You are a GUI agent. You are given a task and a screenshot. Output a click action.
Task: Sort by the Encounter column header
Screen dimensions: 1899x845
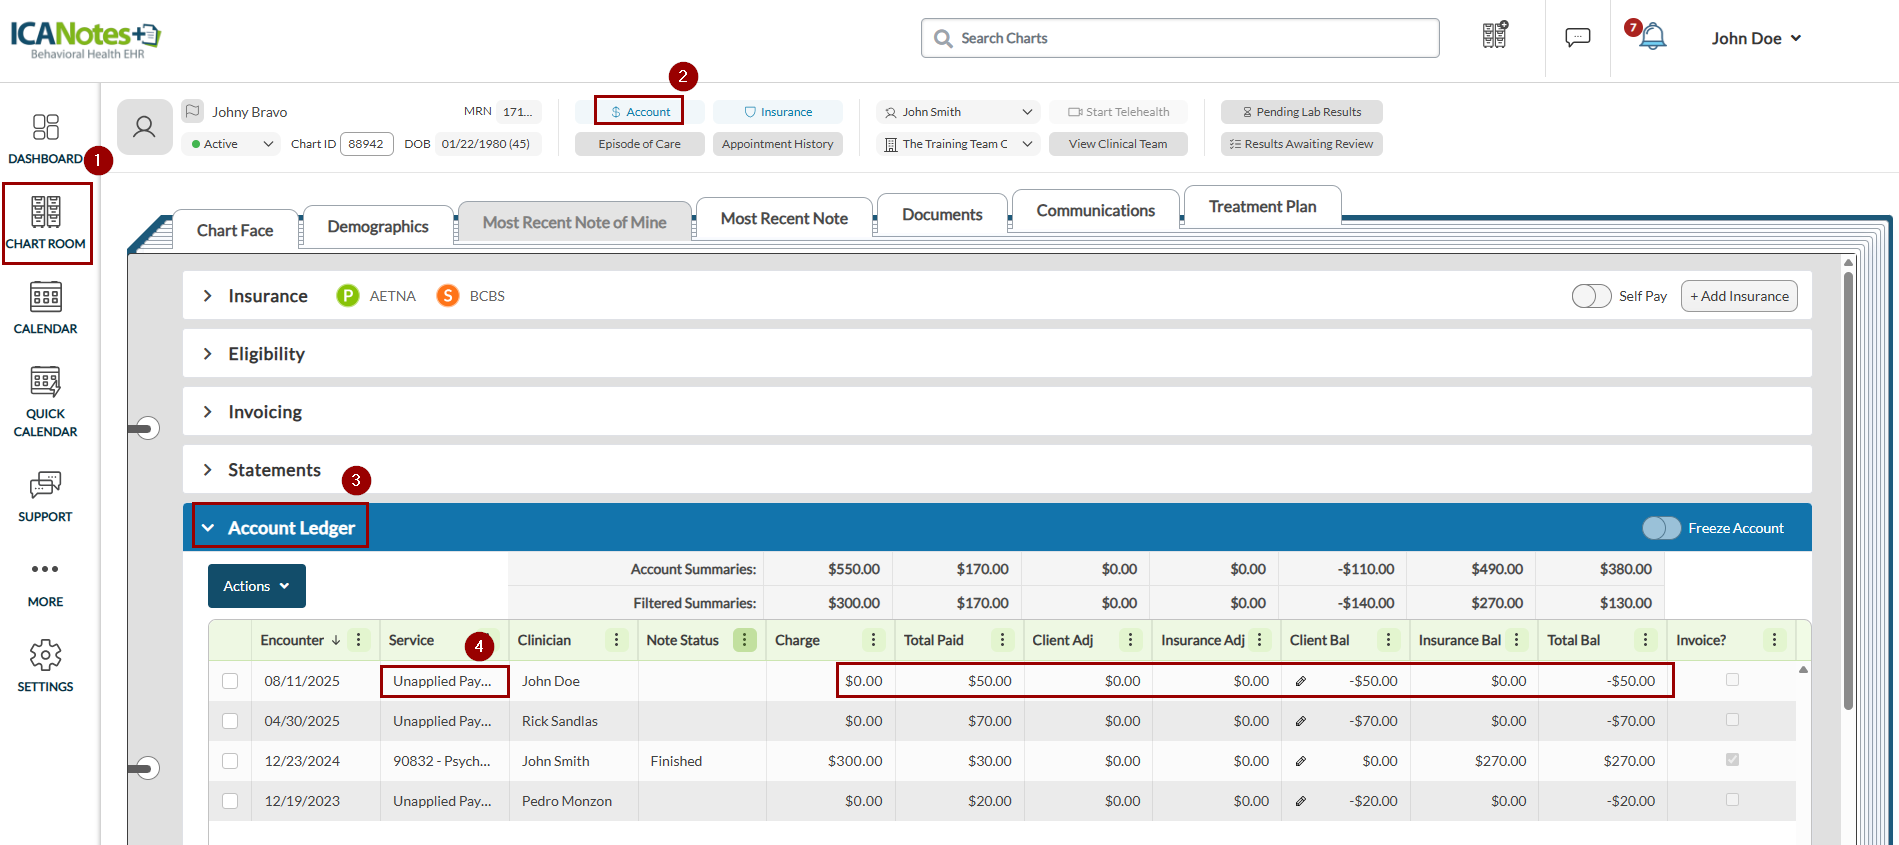point(292,640)
